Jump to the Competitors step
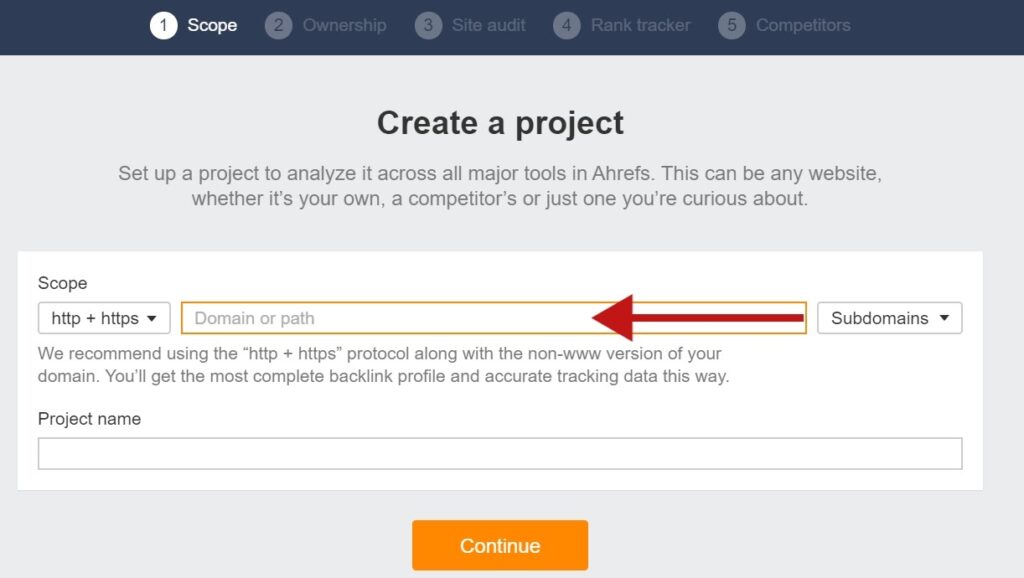This screenshot has height=578, width=1024. click(x=803, y=25)
